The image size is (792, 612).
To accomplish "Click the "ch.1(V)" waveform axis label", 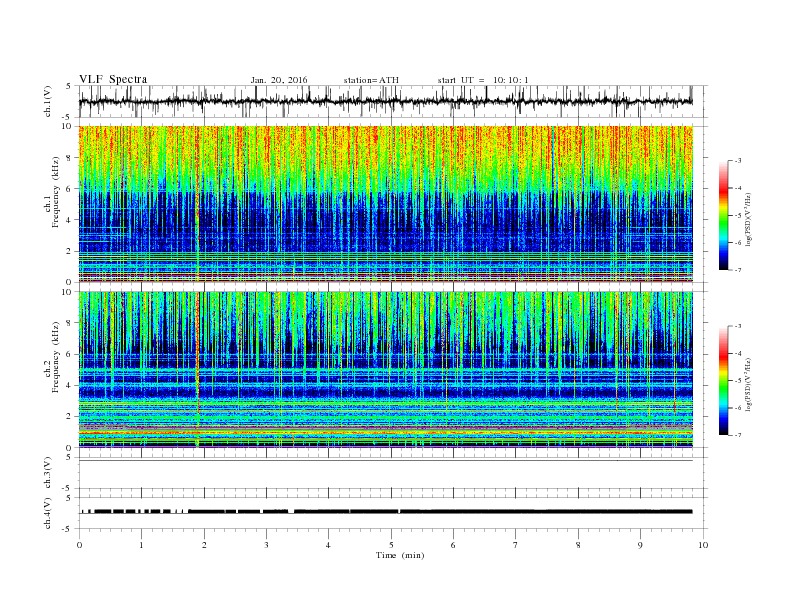I will click(48, 101).
